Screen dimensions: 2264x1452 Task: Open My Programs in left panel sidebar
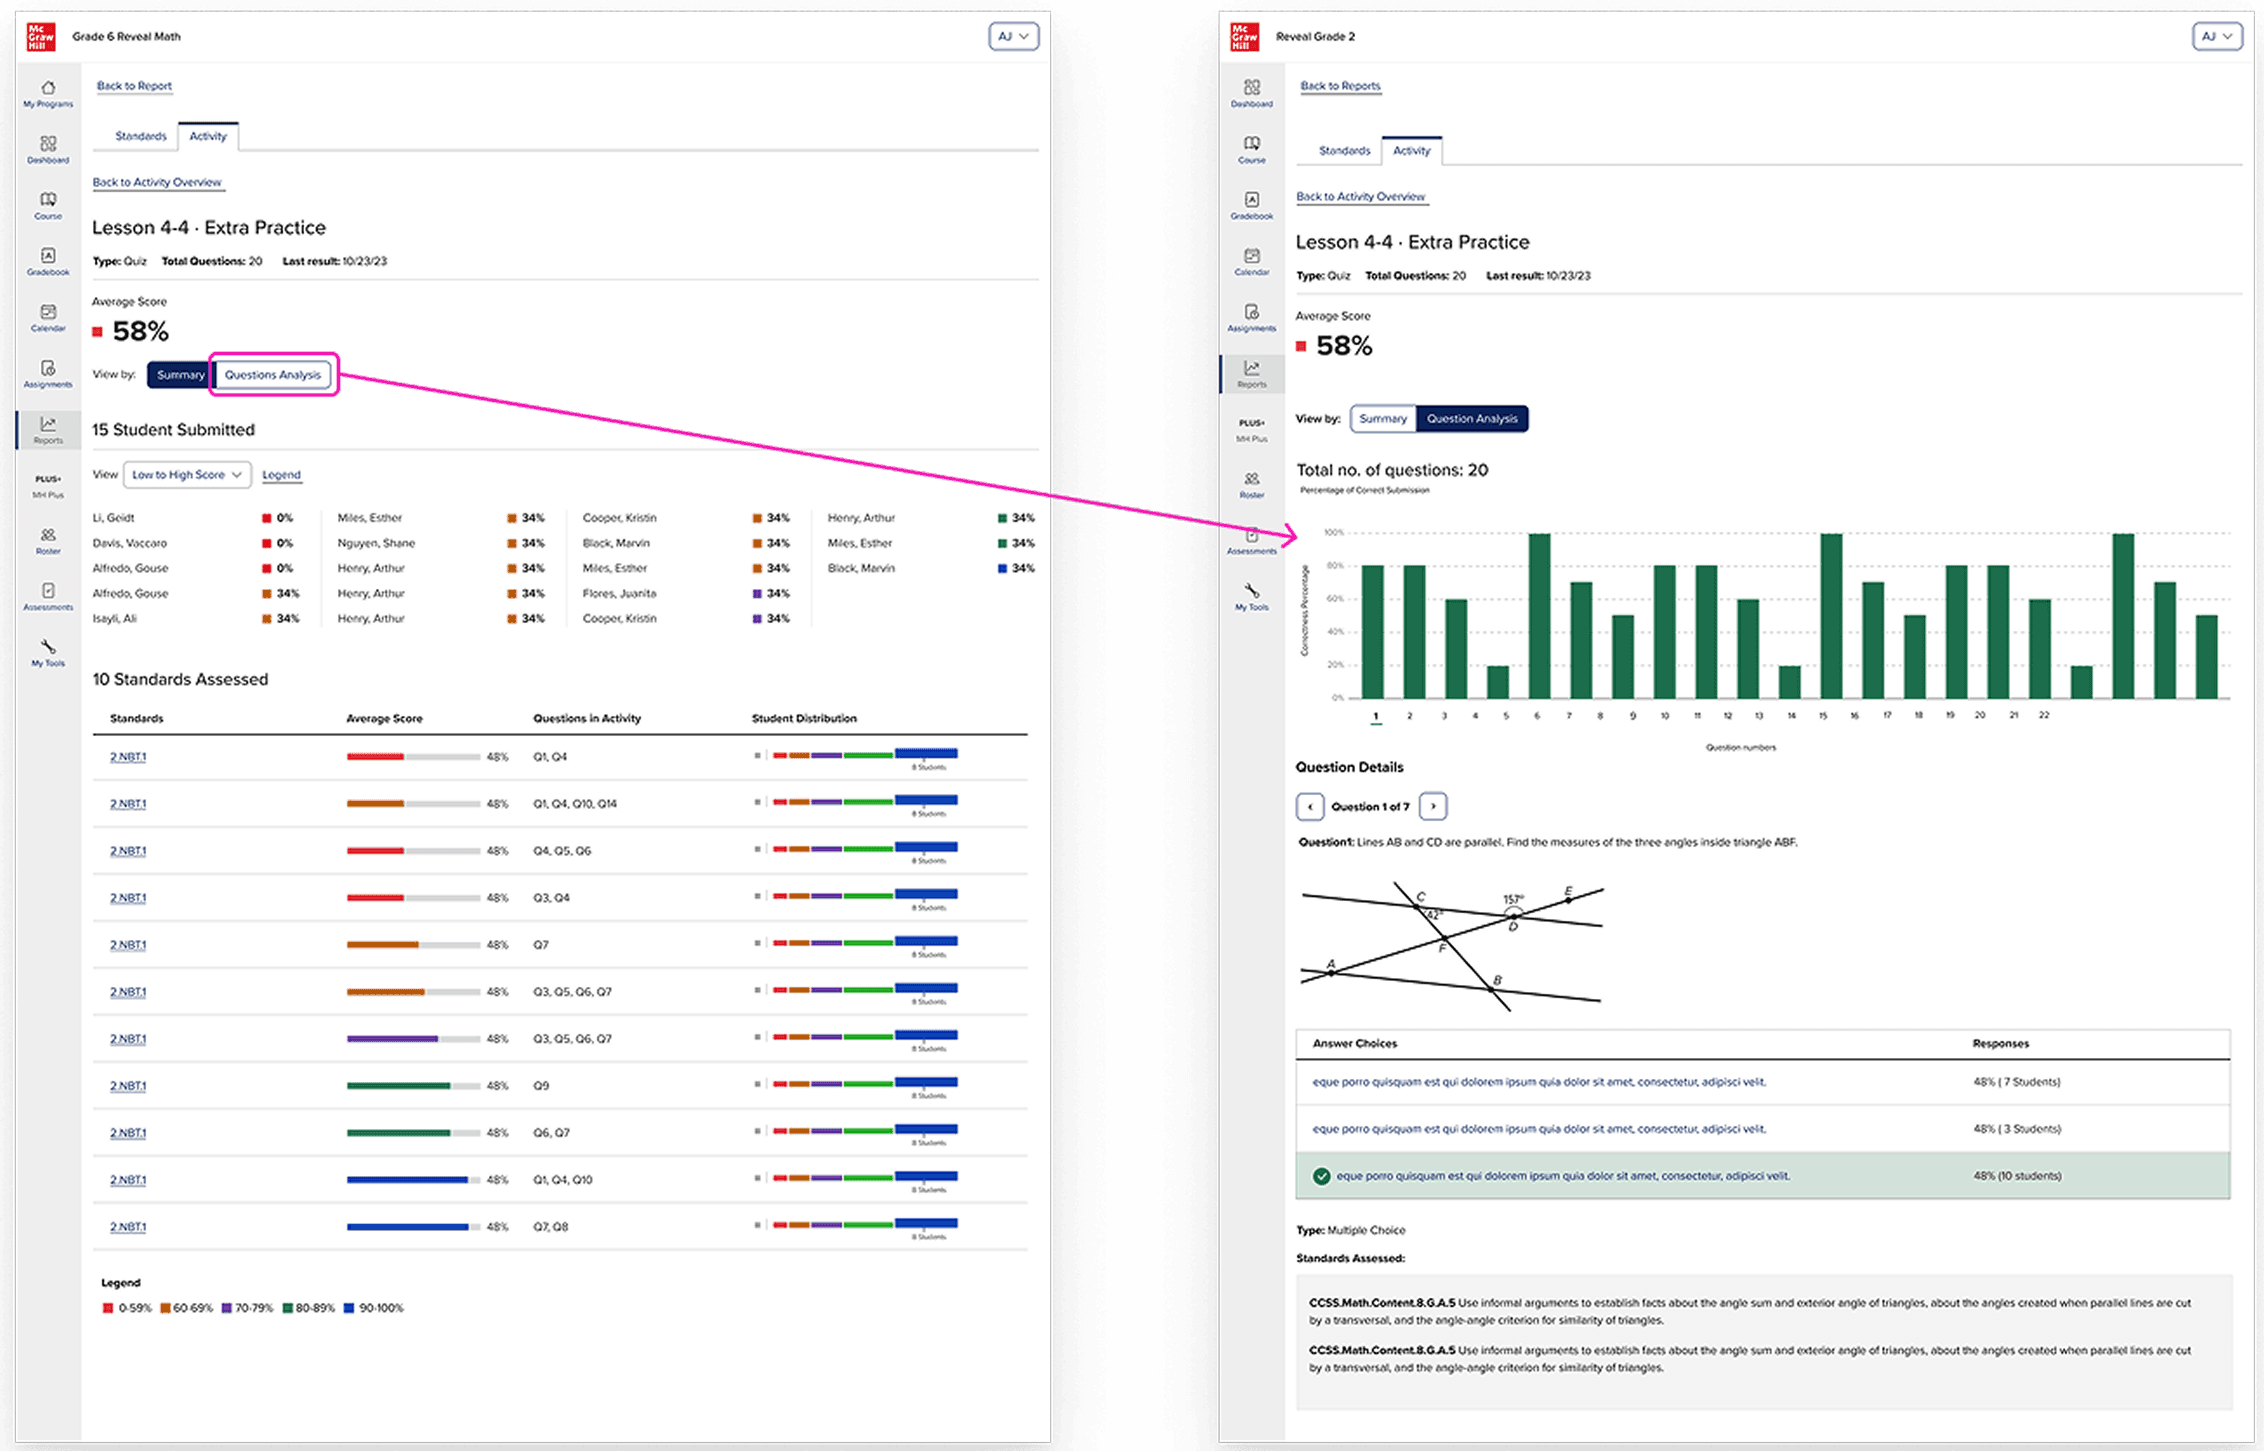click(x=48, y=93)
